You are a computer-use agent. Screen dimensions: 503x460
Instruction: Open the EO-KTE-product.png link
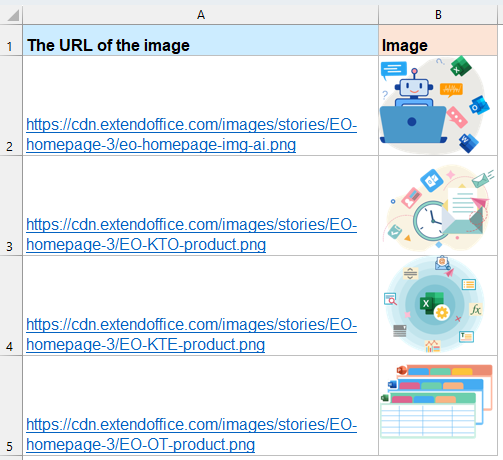191,335
